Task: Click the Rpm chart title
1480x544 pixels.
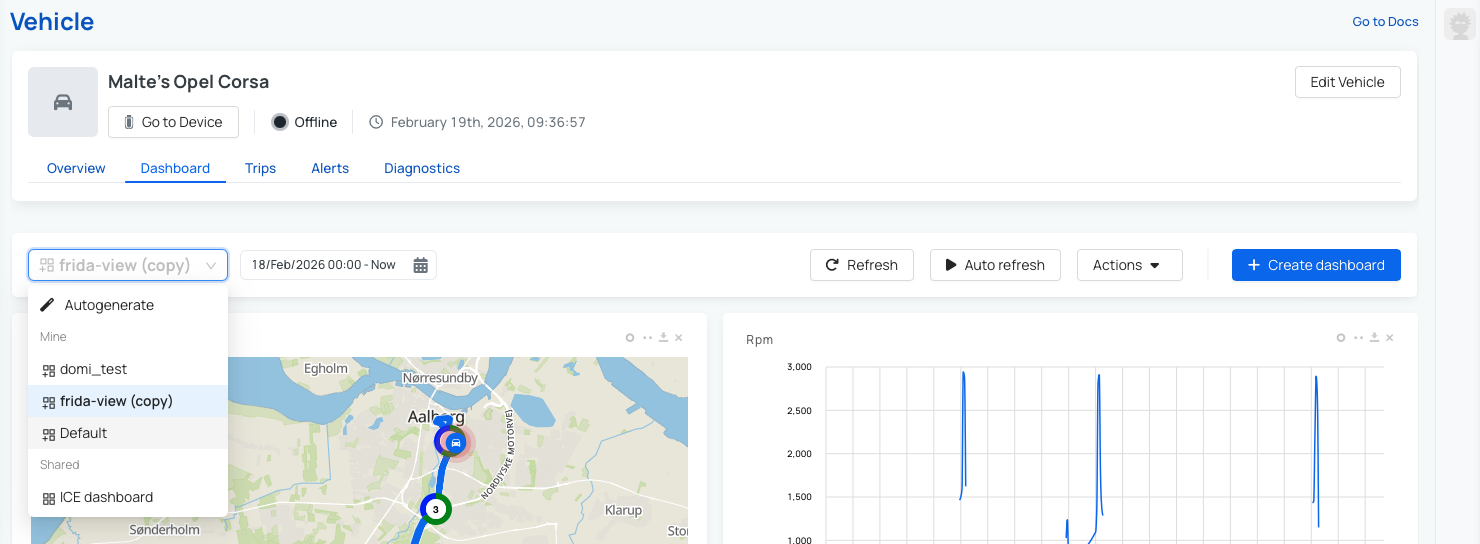Action: click(x=759, y=340)
